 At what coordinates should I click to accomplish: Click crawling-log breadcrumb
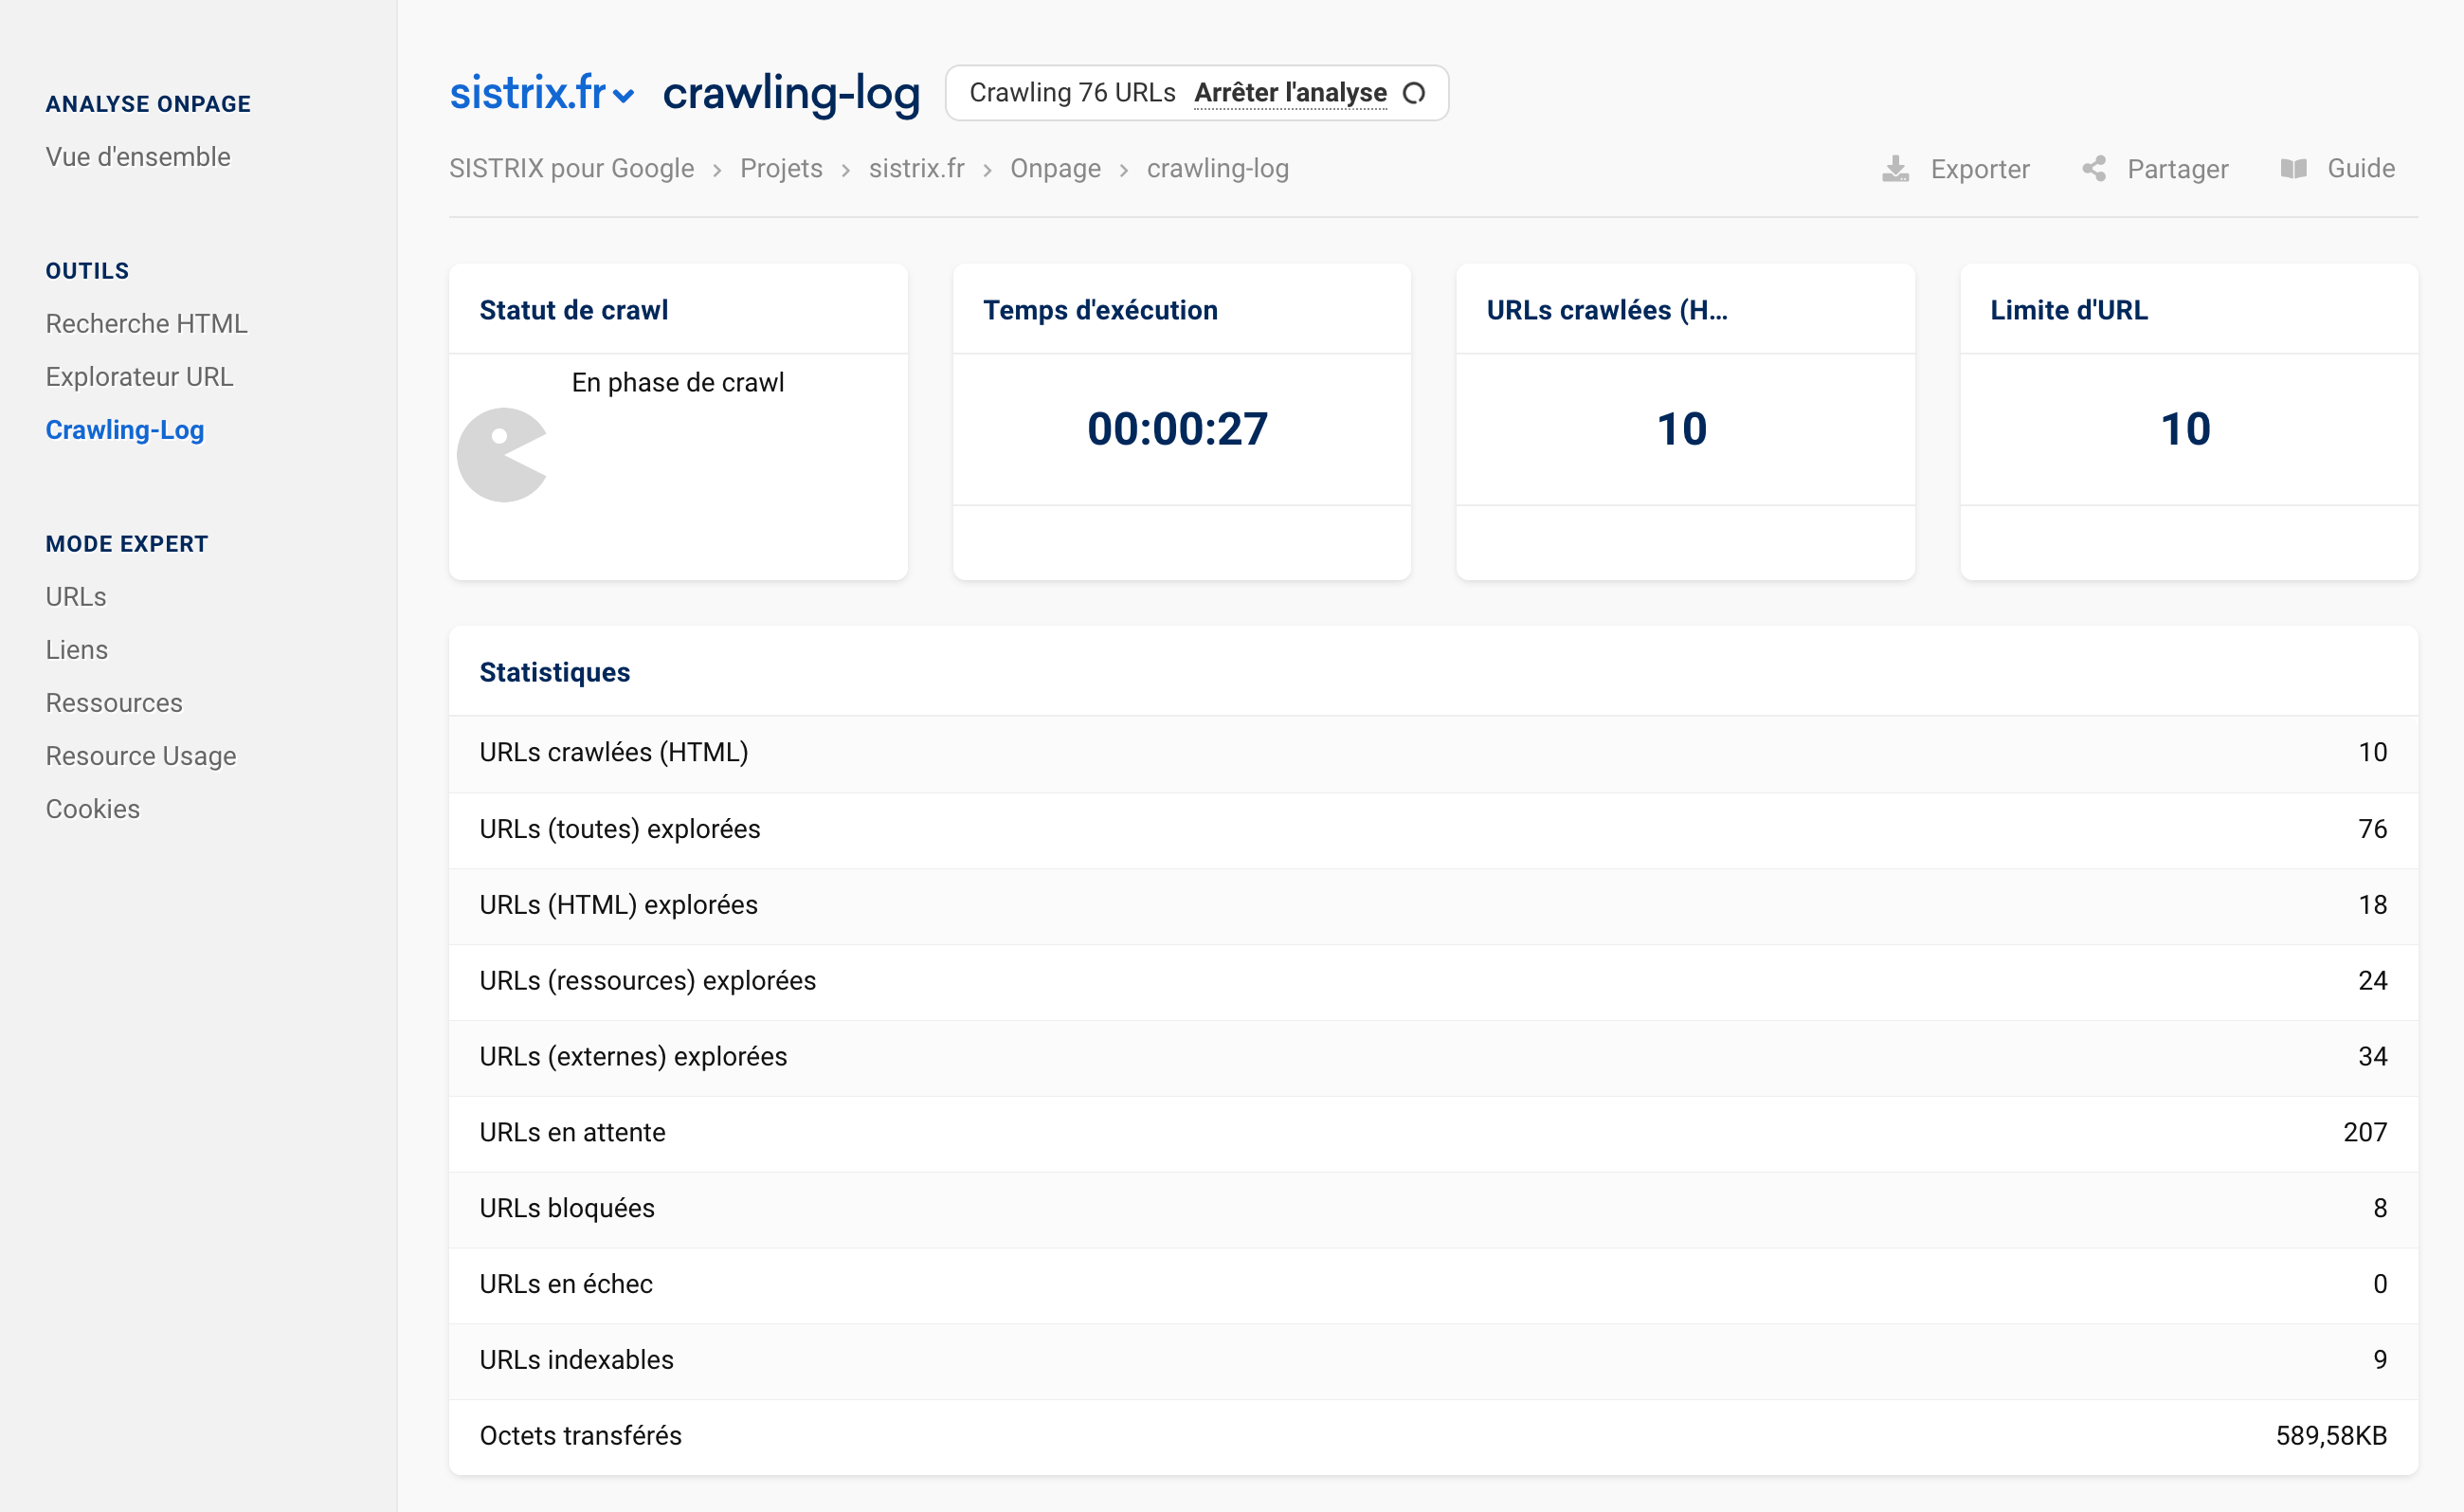(x=1217, y=169)
